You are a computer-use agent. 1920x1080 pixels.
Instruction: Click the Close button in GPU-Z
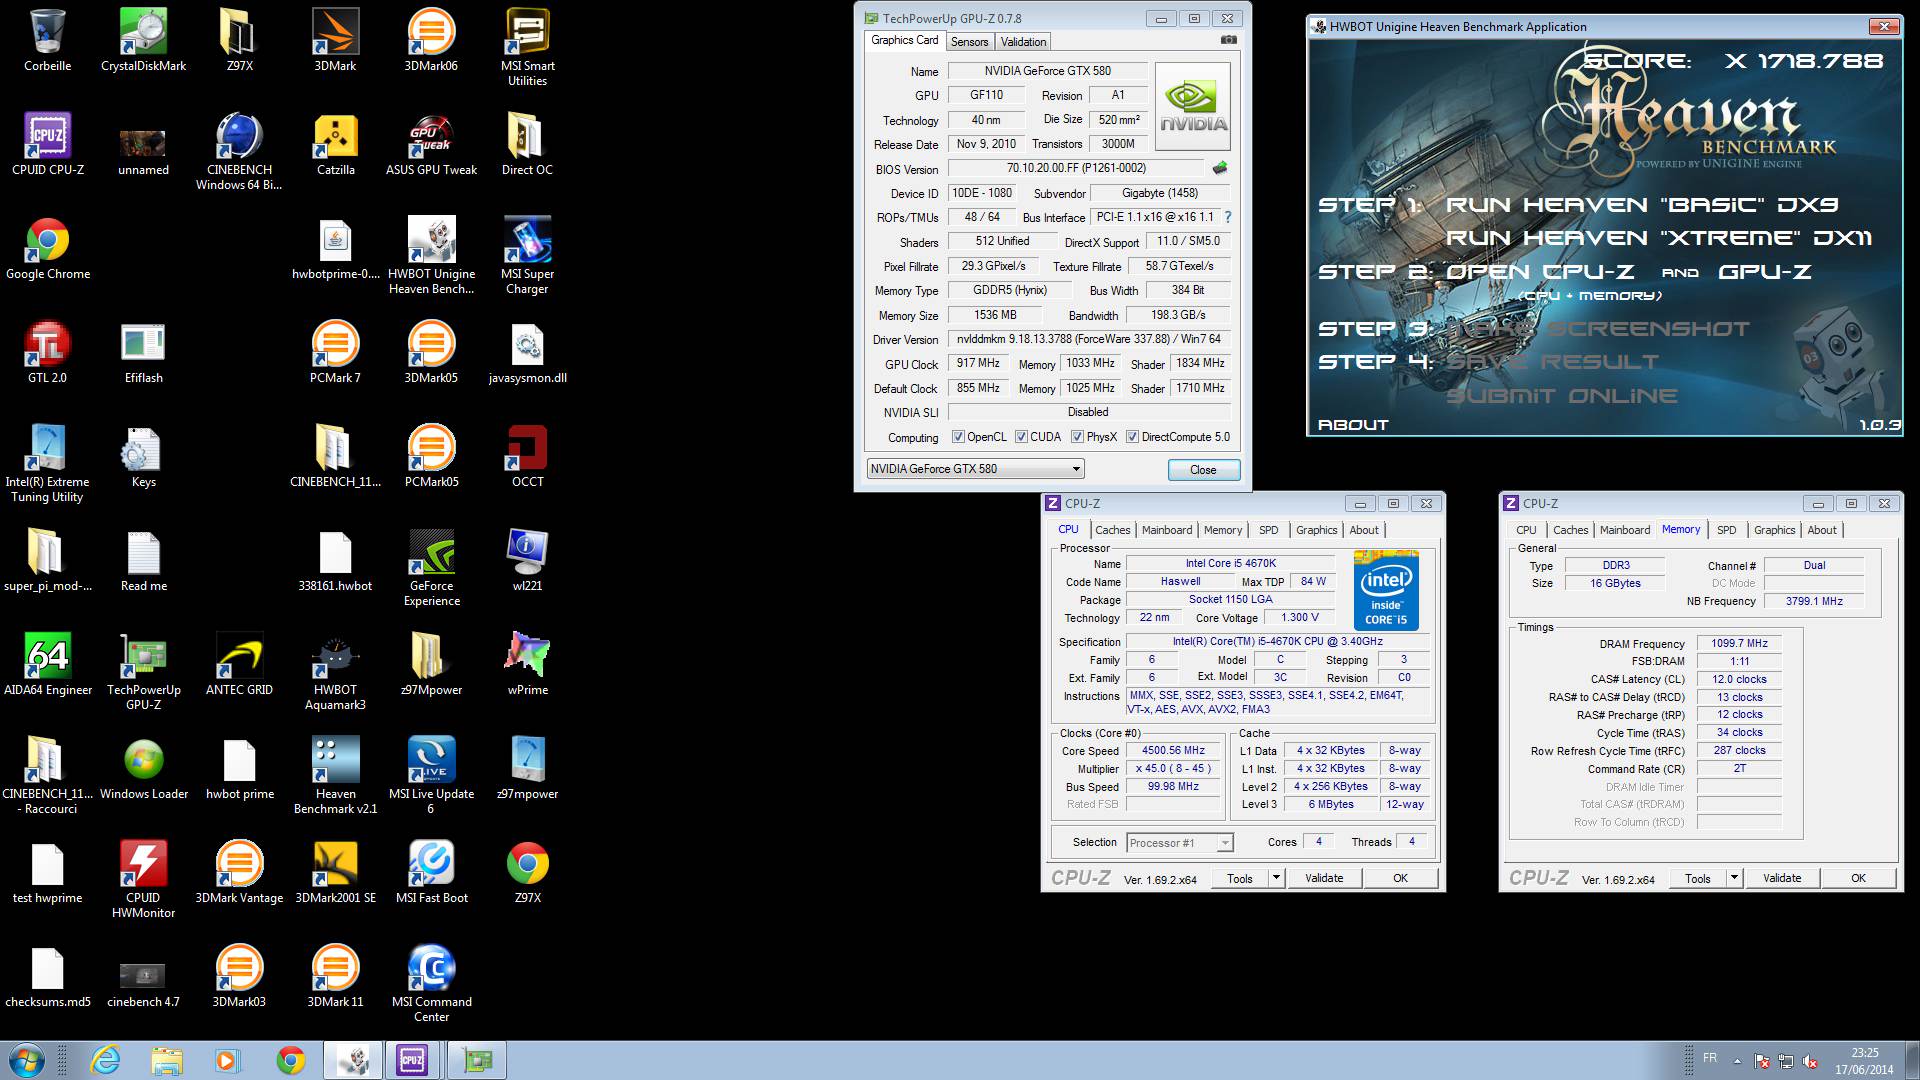[1203, 470]
